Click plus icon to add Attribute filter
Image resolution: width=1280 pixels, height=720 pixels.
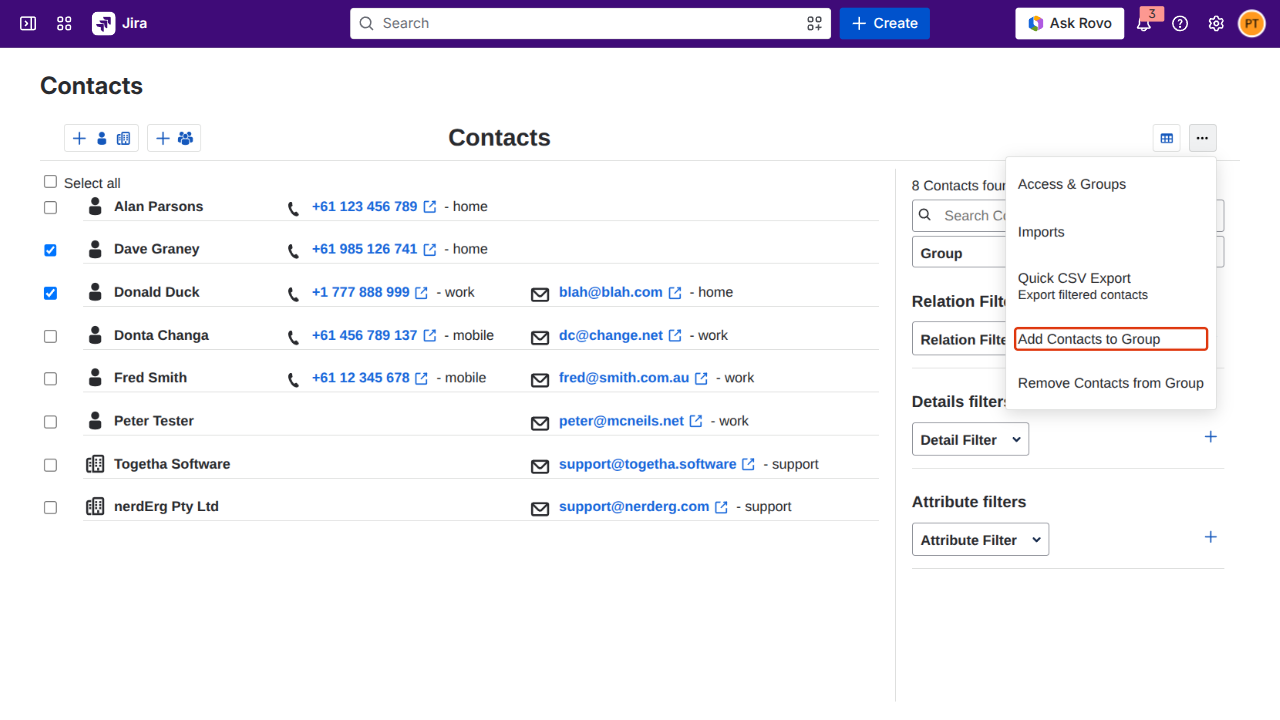1210,537
